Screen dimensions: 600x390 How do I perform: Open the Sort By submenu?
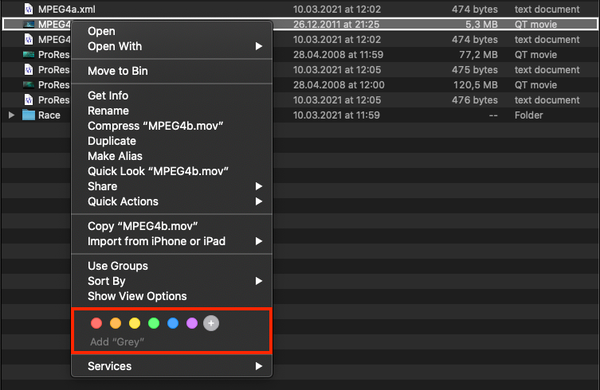tap(172, 281)
